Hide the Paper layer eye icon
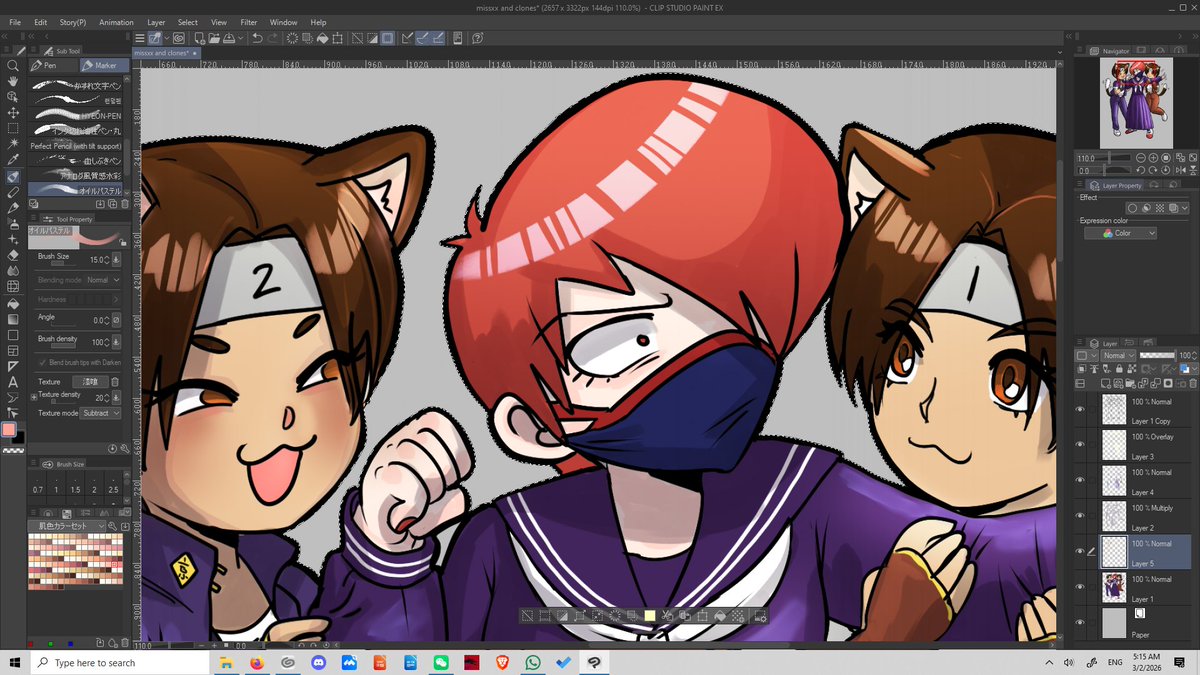Viewport: 1200px width, 675px height. [x=1080, y=622]
